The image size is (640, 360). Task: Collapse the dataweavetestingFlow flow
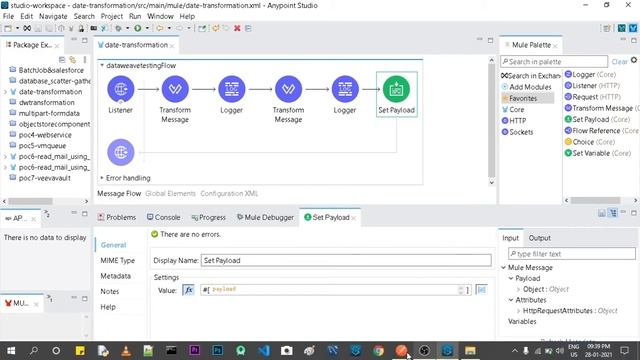(x=102, y=65)
